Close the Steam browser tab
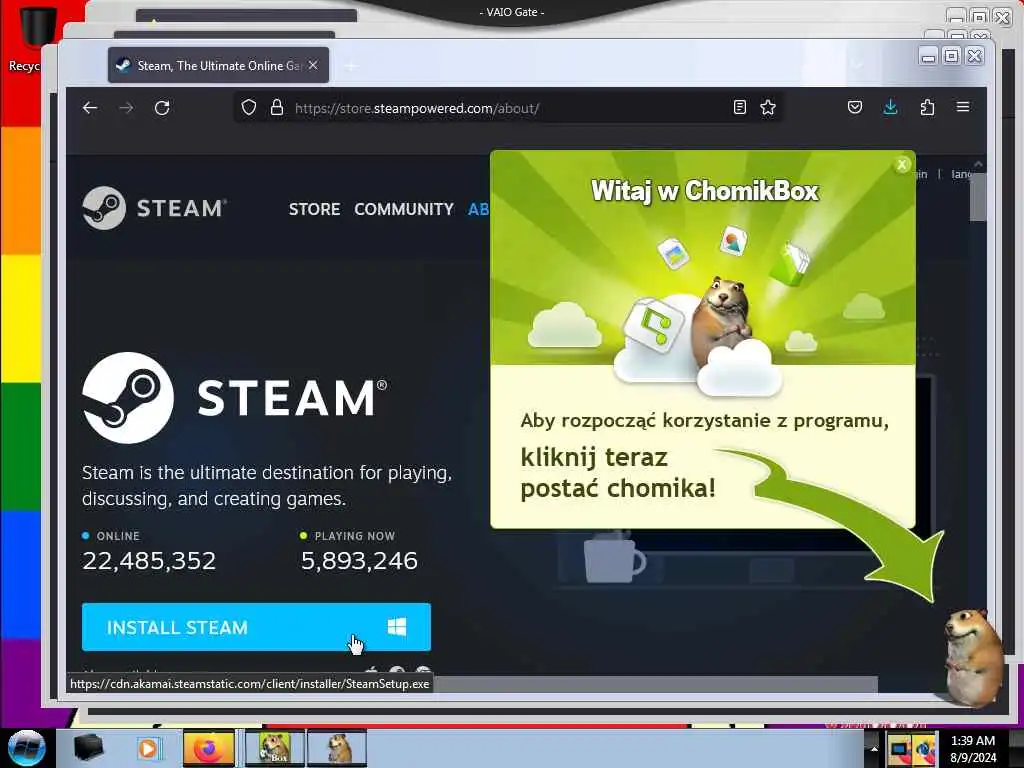The height and width of the screenshot is (768, 1024). pyautogui.click(x=313, y=65)
